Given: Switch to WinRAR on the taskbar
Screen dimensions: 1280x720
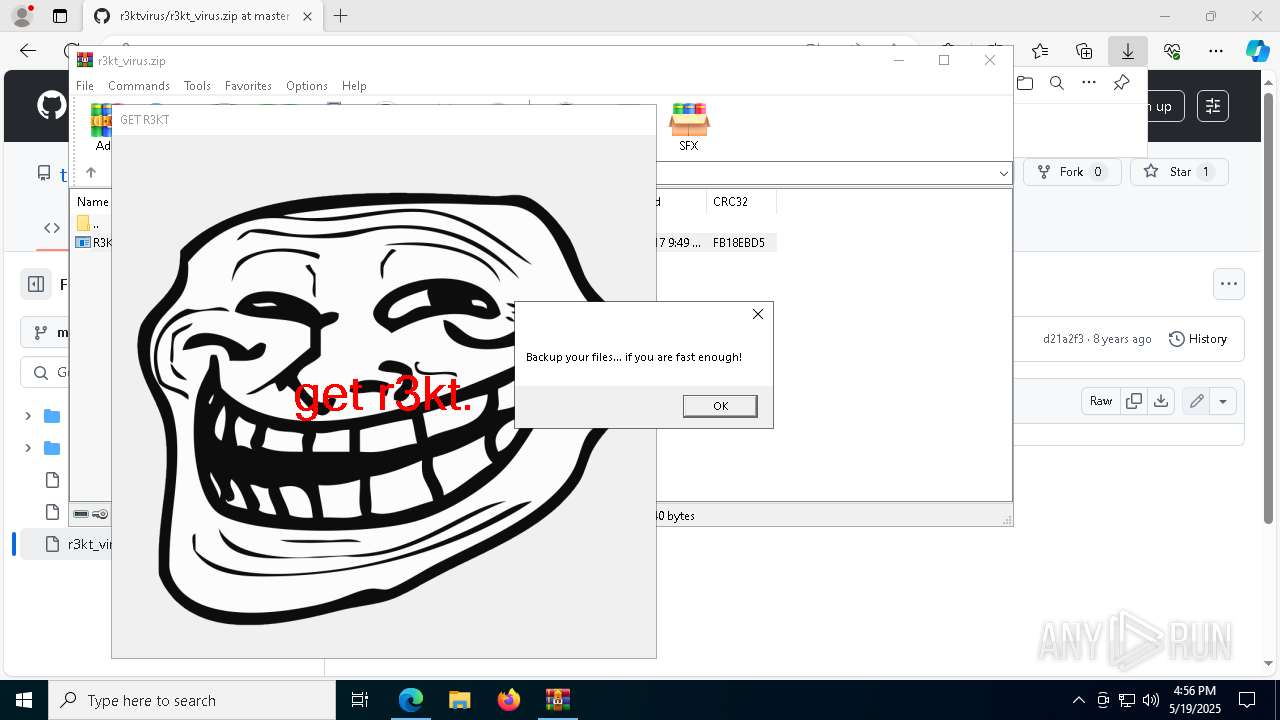Looking at the screenshot, I should (557, 700).
